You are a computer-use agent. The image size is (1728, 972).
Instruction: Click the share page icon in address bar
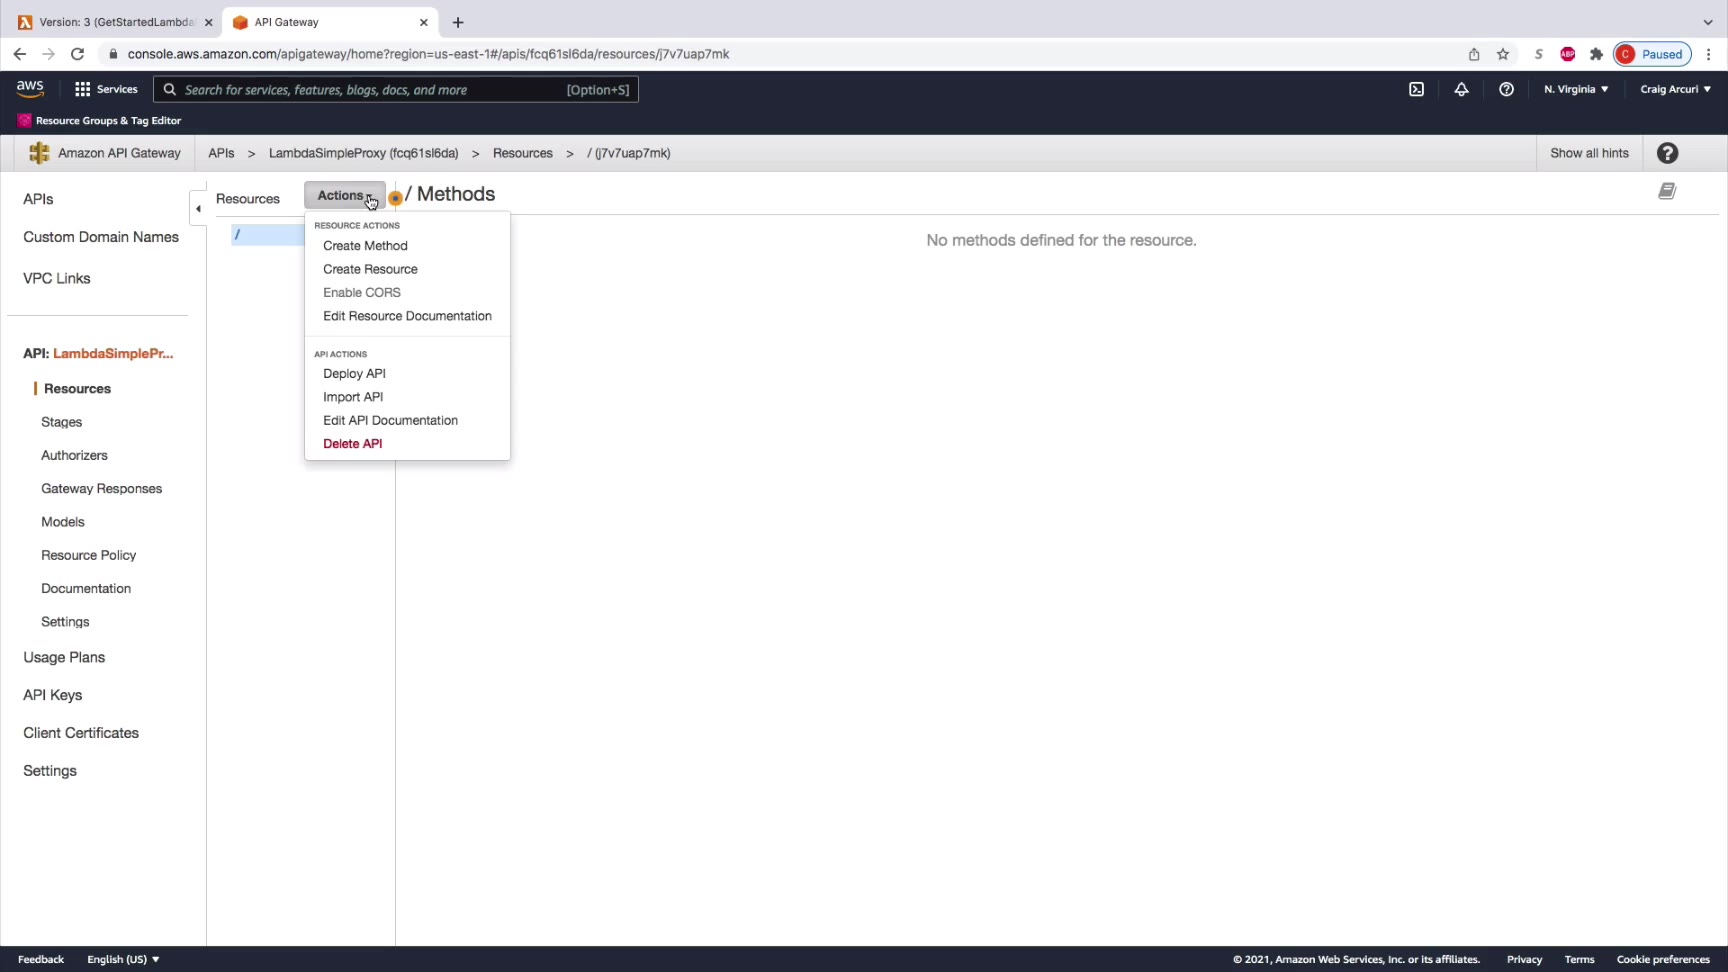tap(1474, 54)
